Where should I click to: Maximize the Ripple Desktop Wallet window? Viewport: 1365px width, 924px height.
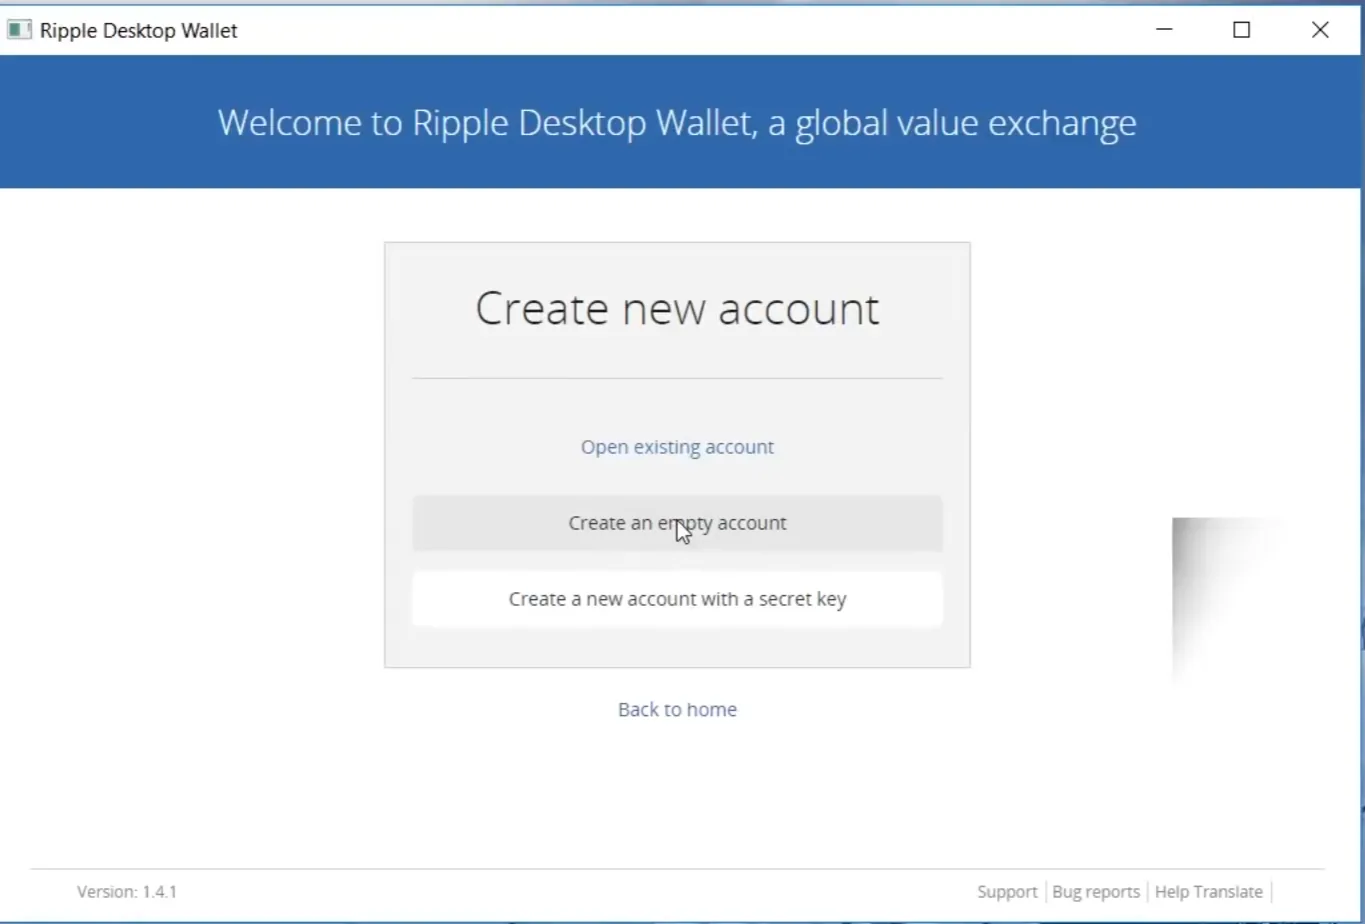tap(1241, 30)
